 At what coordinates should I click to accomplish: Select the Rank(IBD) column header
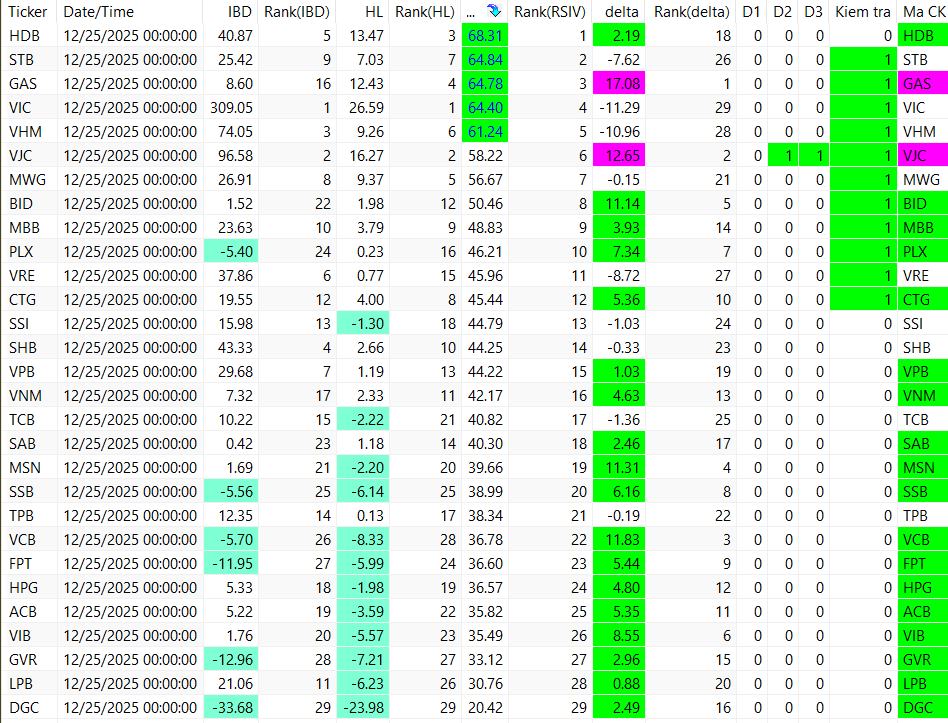point(297,11)
